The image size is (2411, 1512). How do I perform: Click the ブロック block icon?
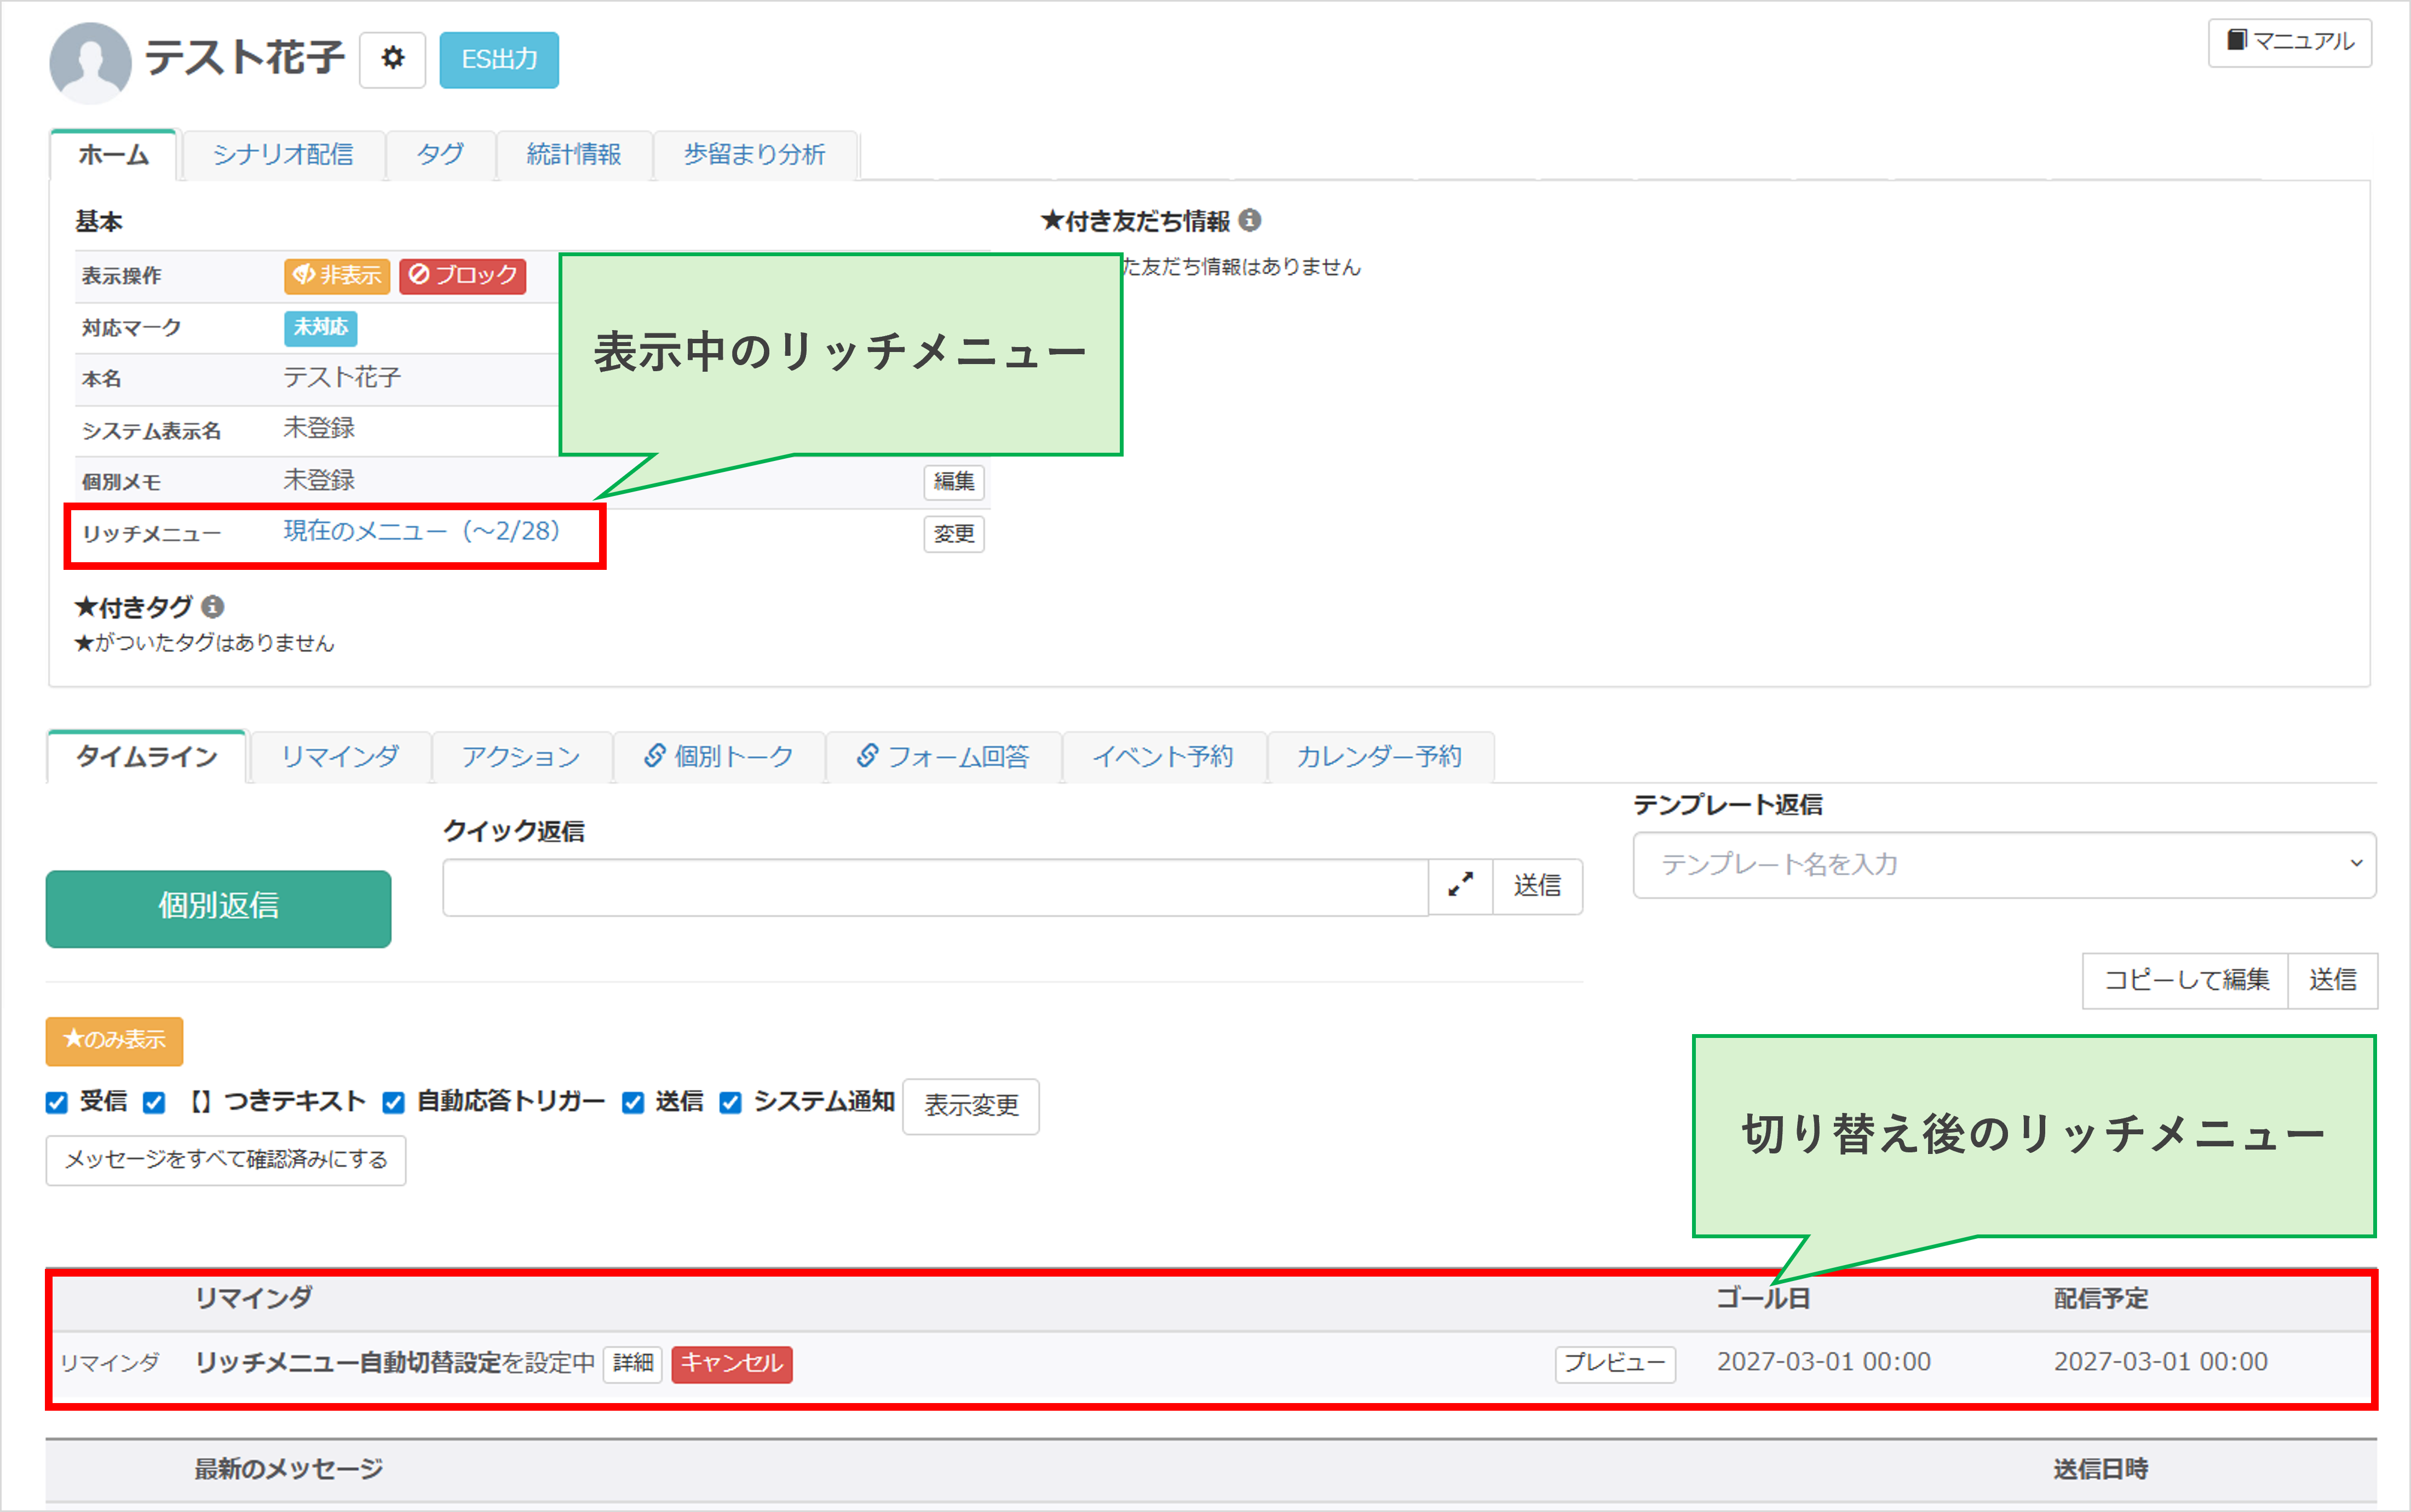click(x=420, y=277)
